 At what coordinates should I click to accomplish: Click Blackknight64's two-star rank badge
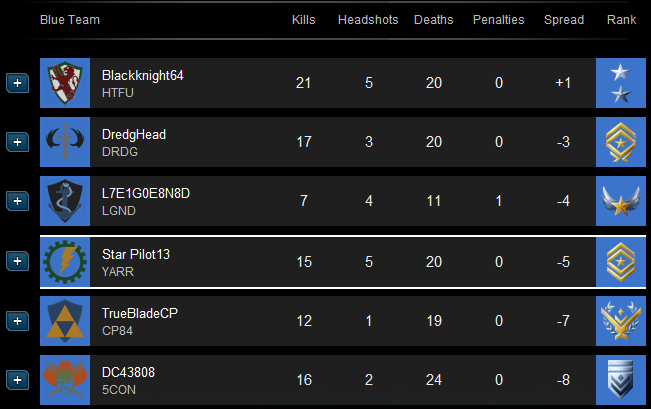[x=621, y=83]
